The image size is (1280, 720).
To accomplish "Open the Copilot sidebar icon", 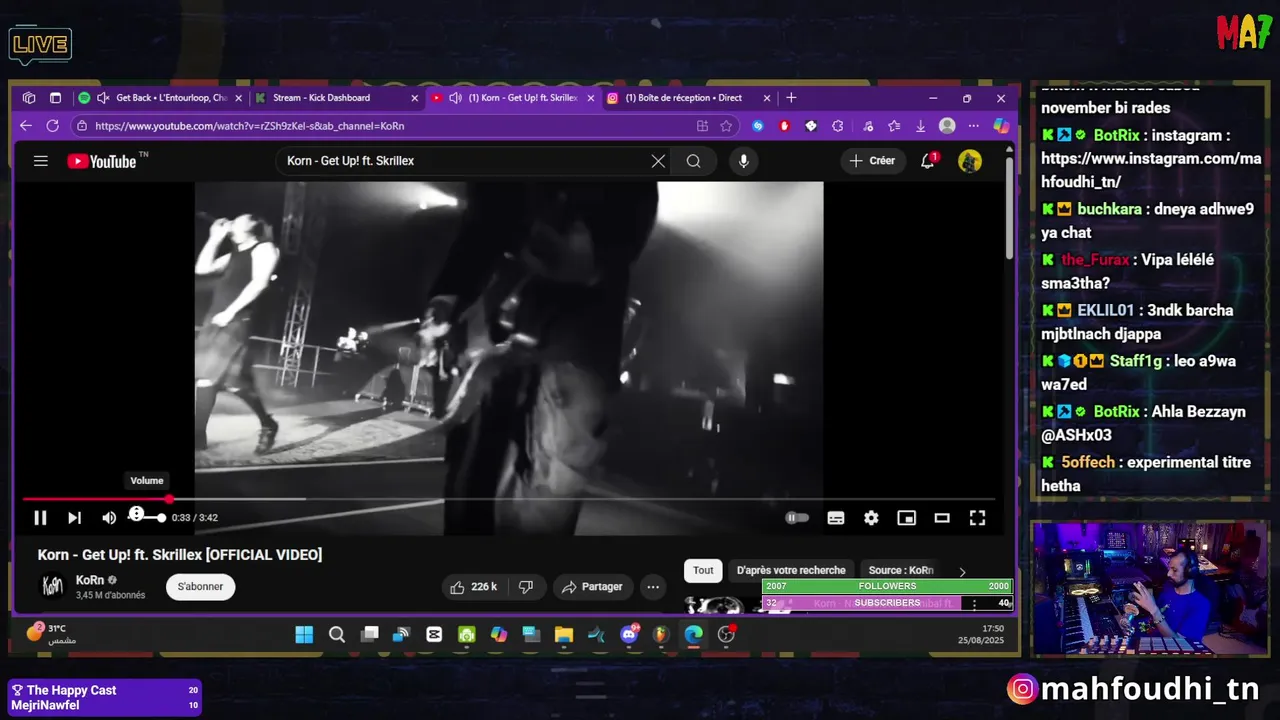I will pyautogui.click(x=1001, y=126).
